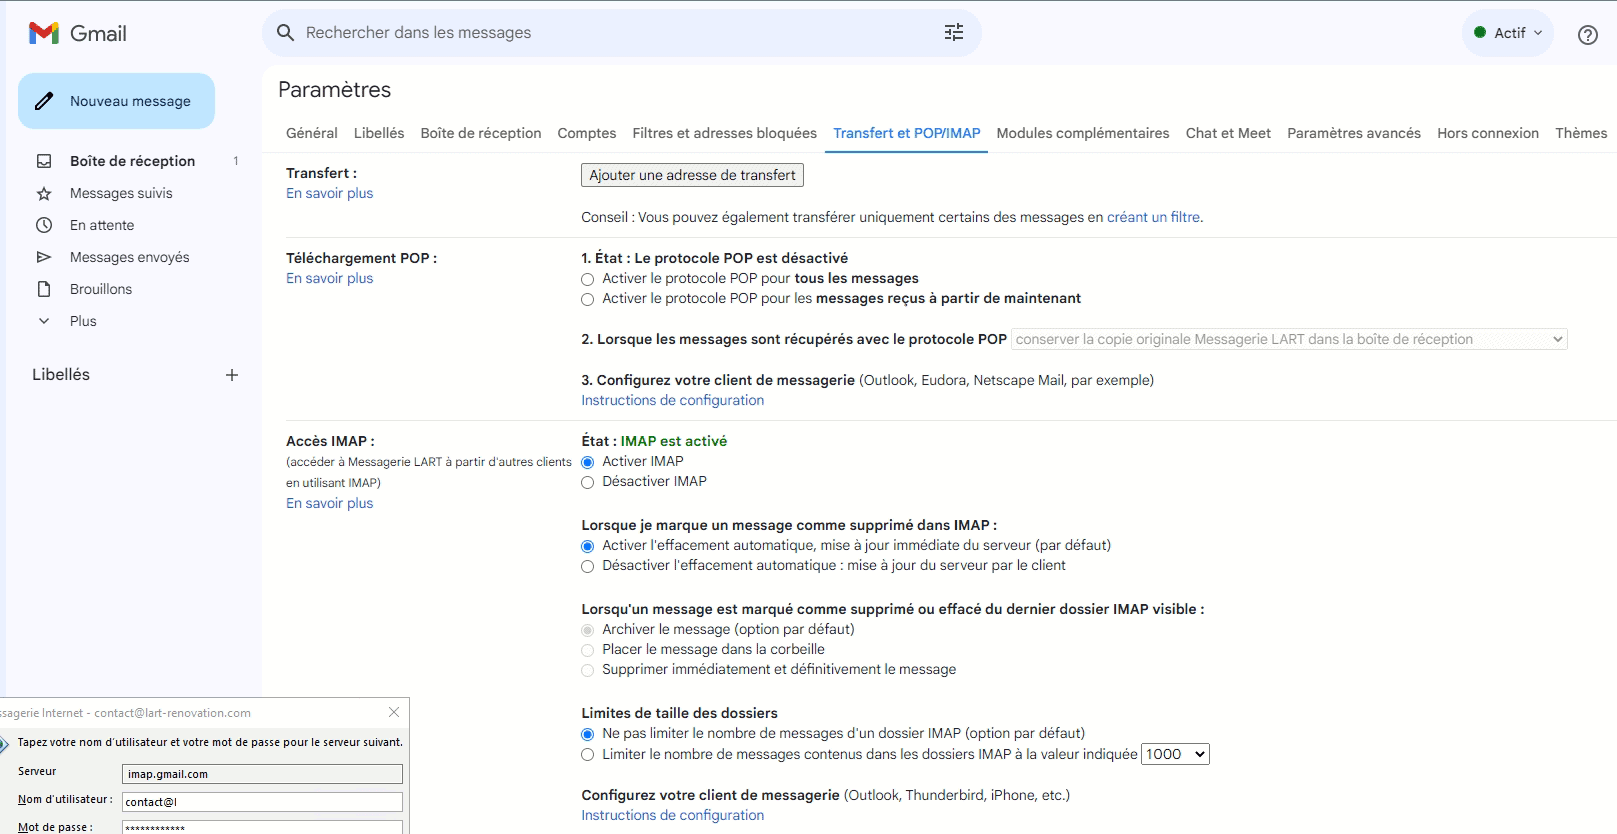Open En attente in sidebar

click(x=102, y=225)
